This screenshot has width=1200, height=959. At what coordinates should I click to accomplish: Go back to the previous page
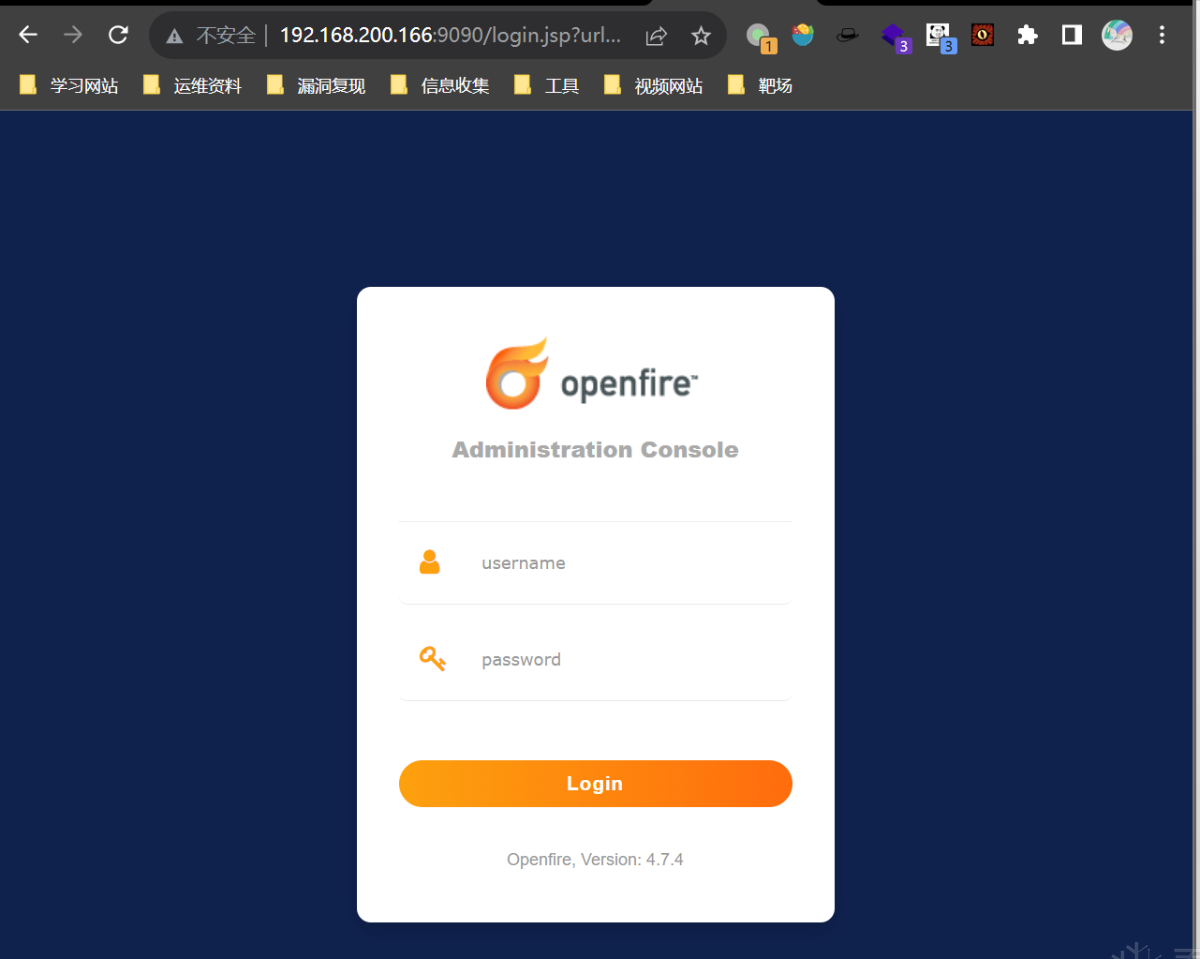28,35
